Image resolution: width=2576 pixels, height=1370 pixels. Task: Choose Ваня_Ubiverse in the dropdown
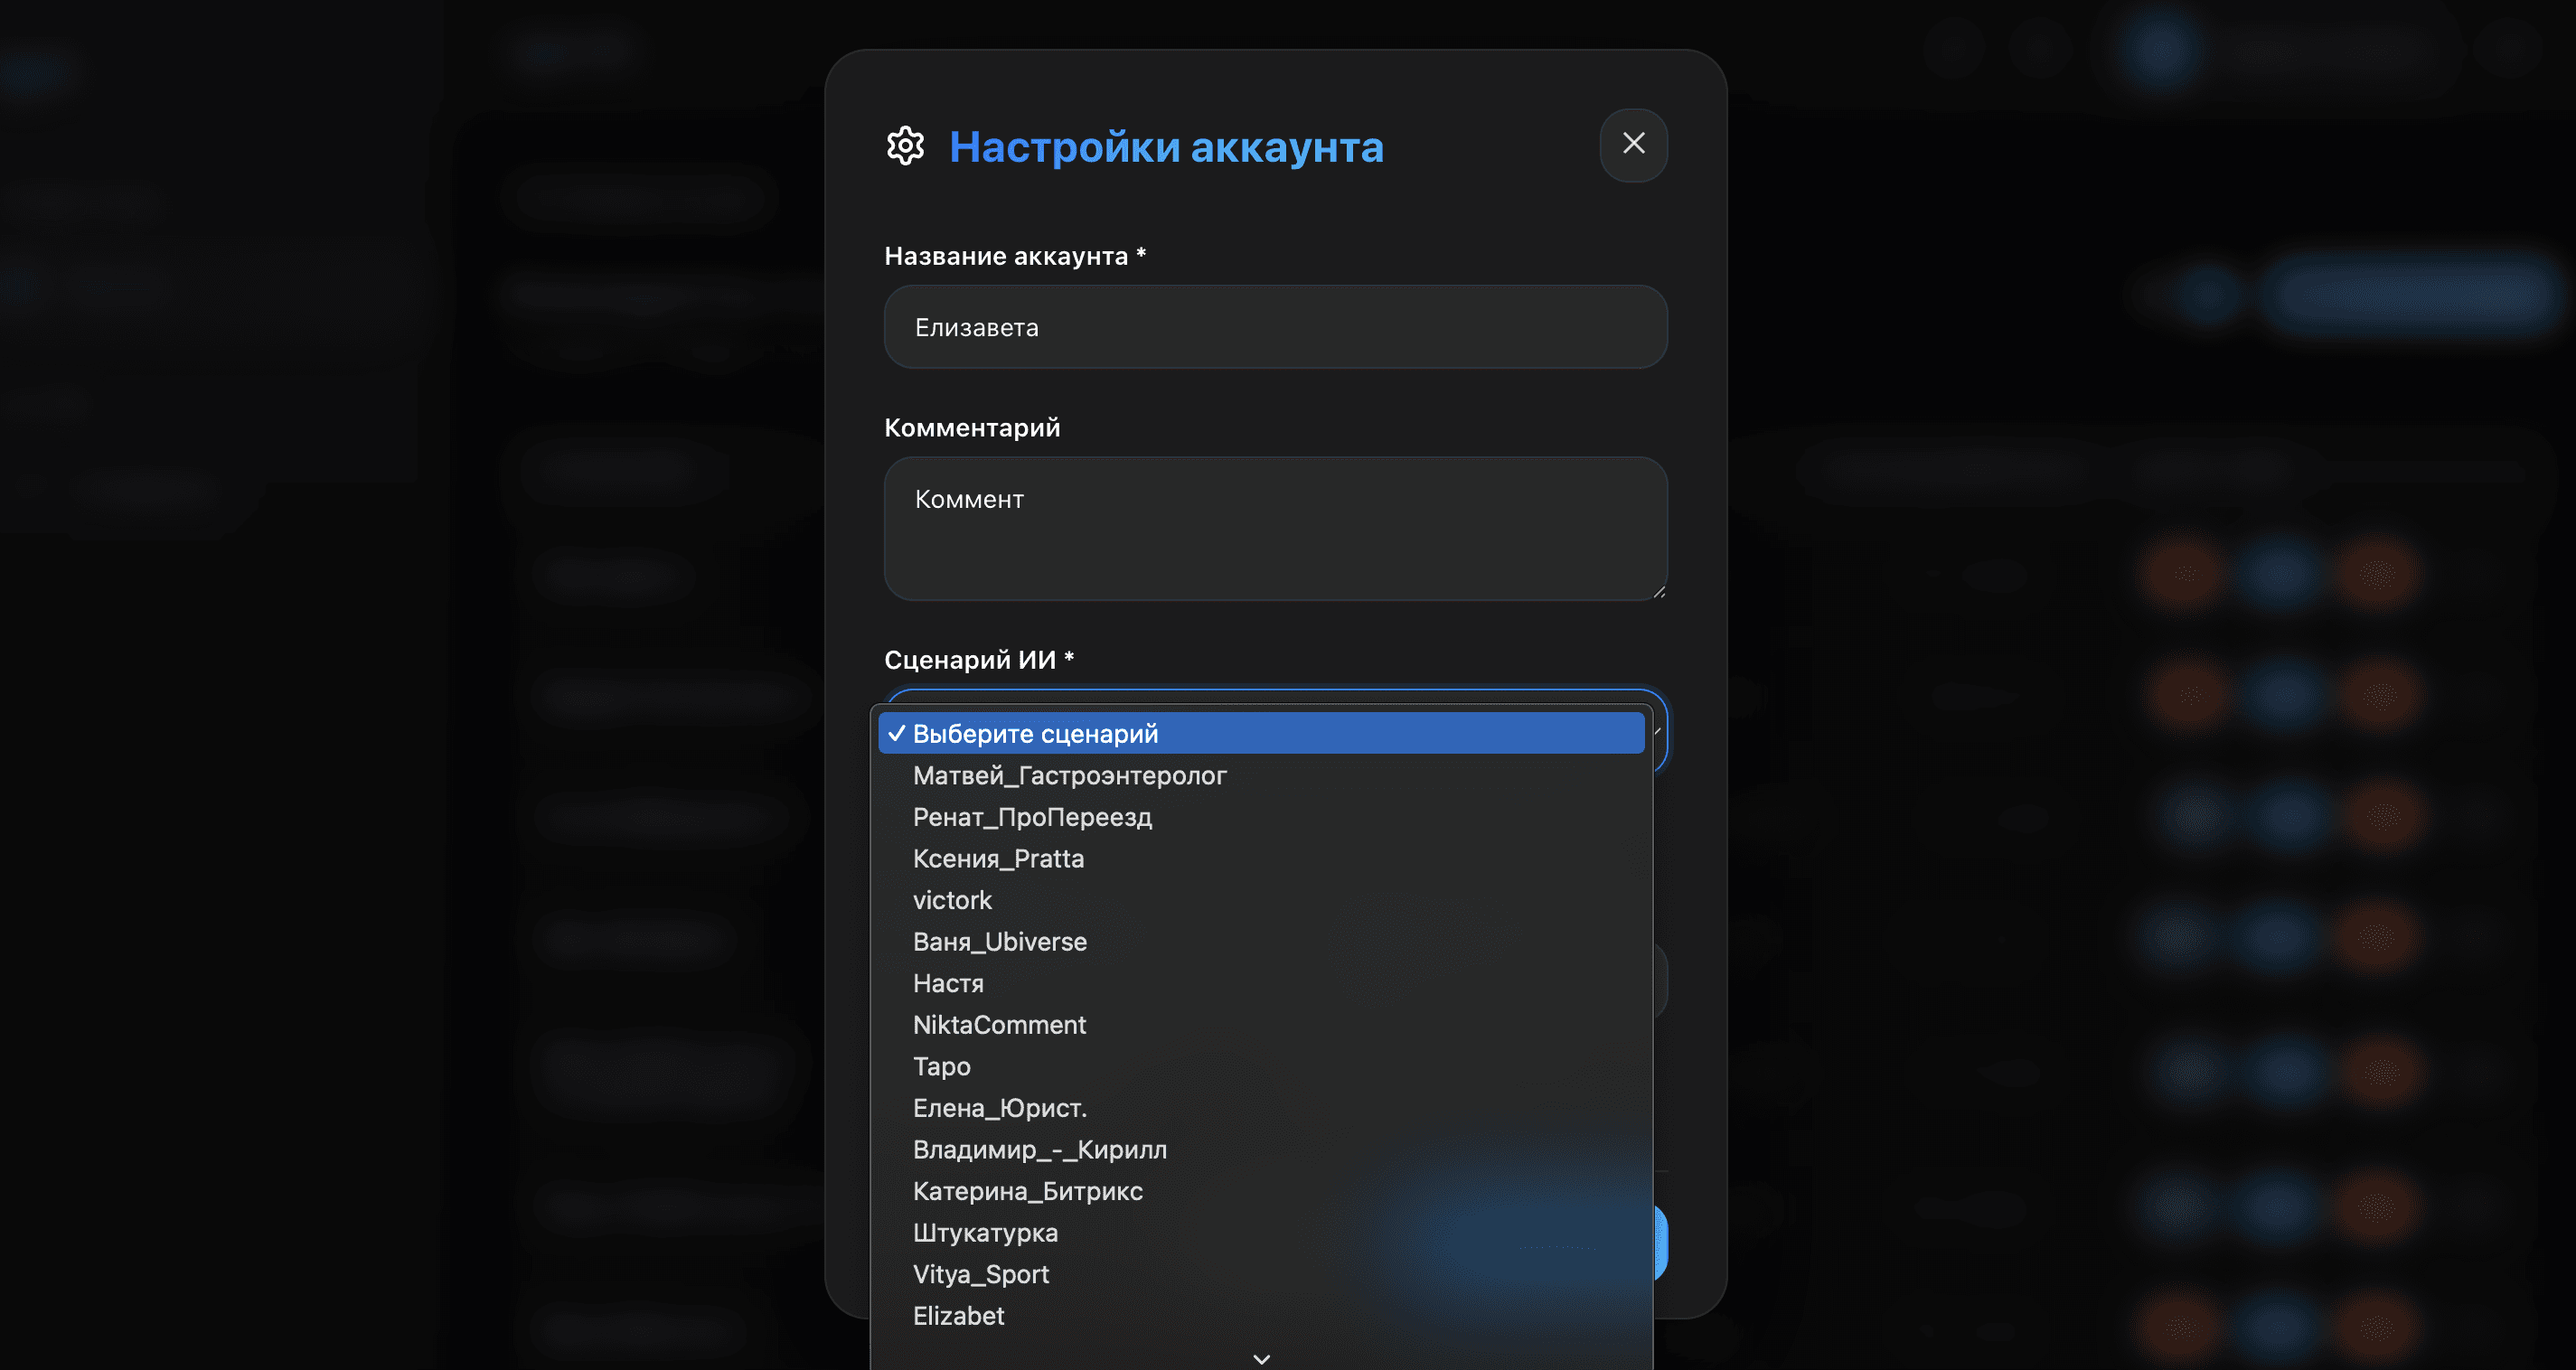[1261, 941]
